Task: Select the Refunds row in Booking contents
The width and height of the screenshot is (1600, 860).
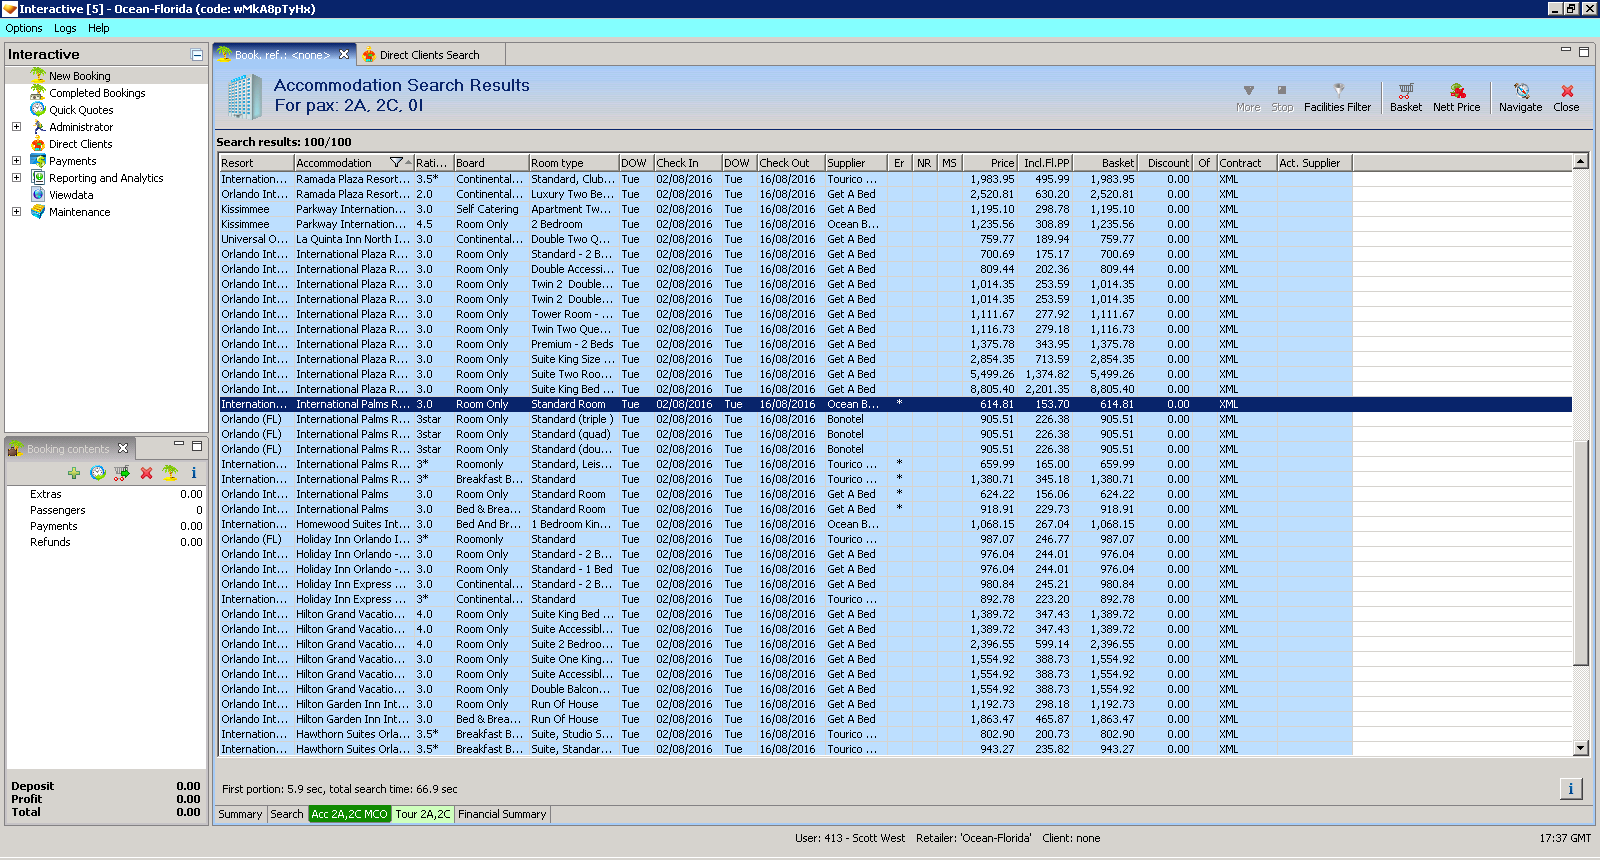Action: pyautogui.click(x=106, y=542)
